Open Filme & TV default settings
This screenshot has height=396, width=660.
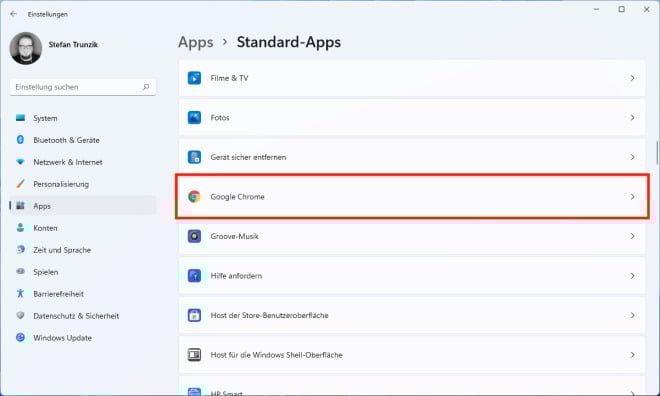(412, 78)
